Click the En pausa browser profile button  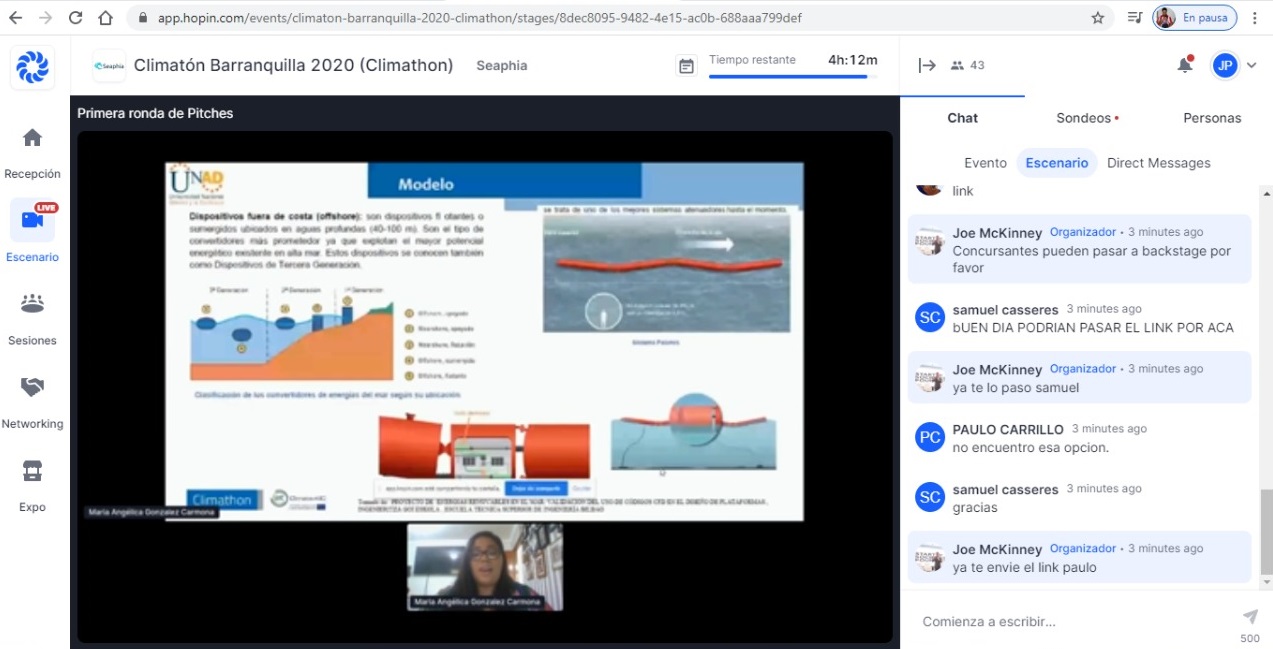pyautogui.click(x=1194, y=18)
